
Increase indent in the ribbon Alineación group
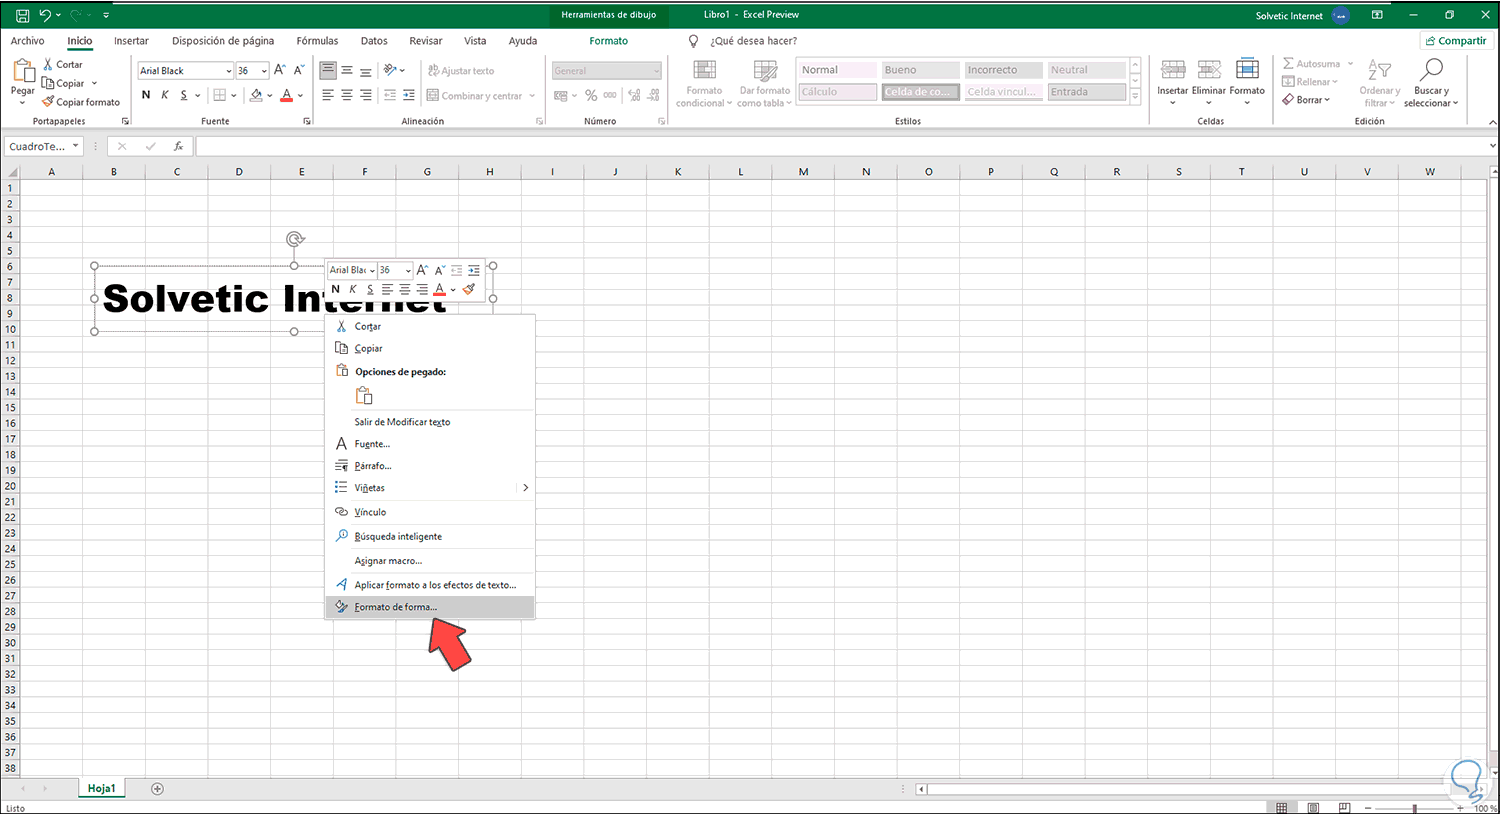409,95
